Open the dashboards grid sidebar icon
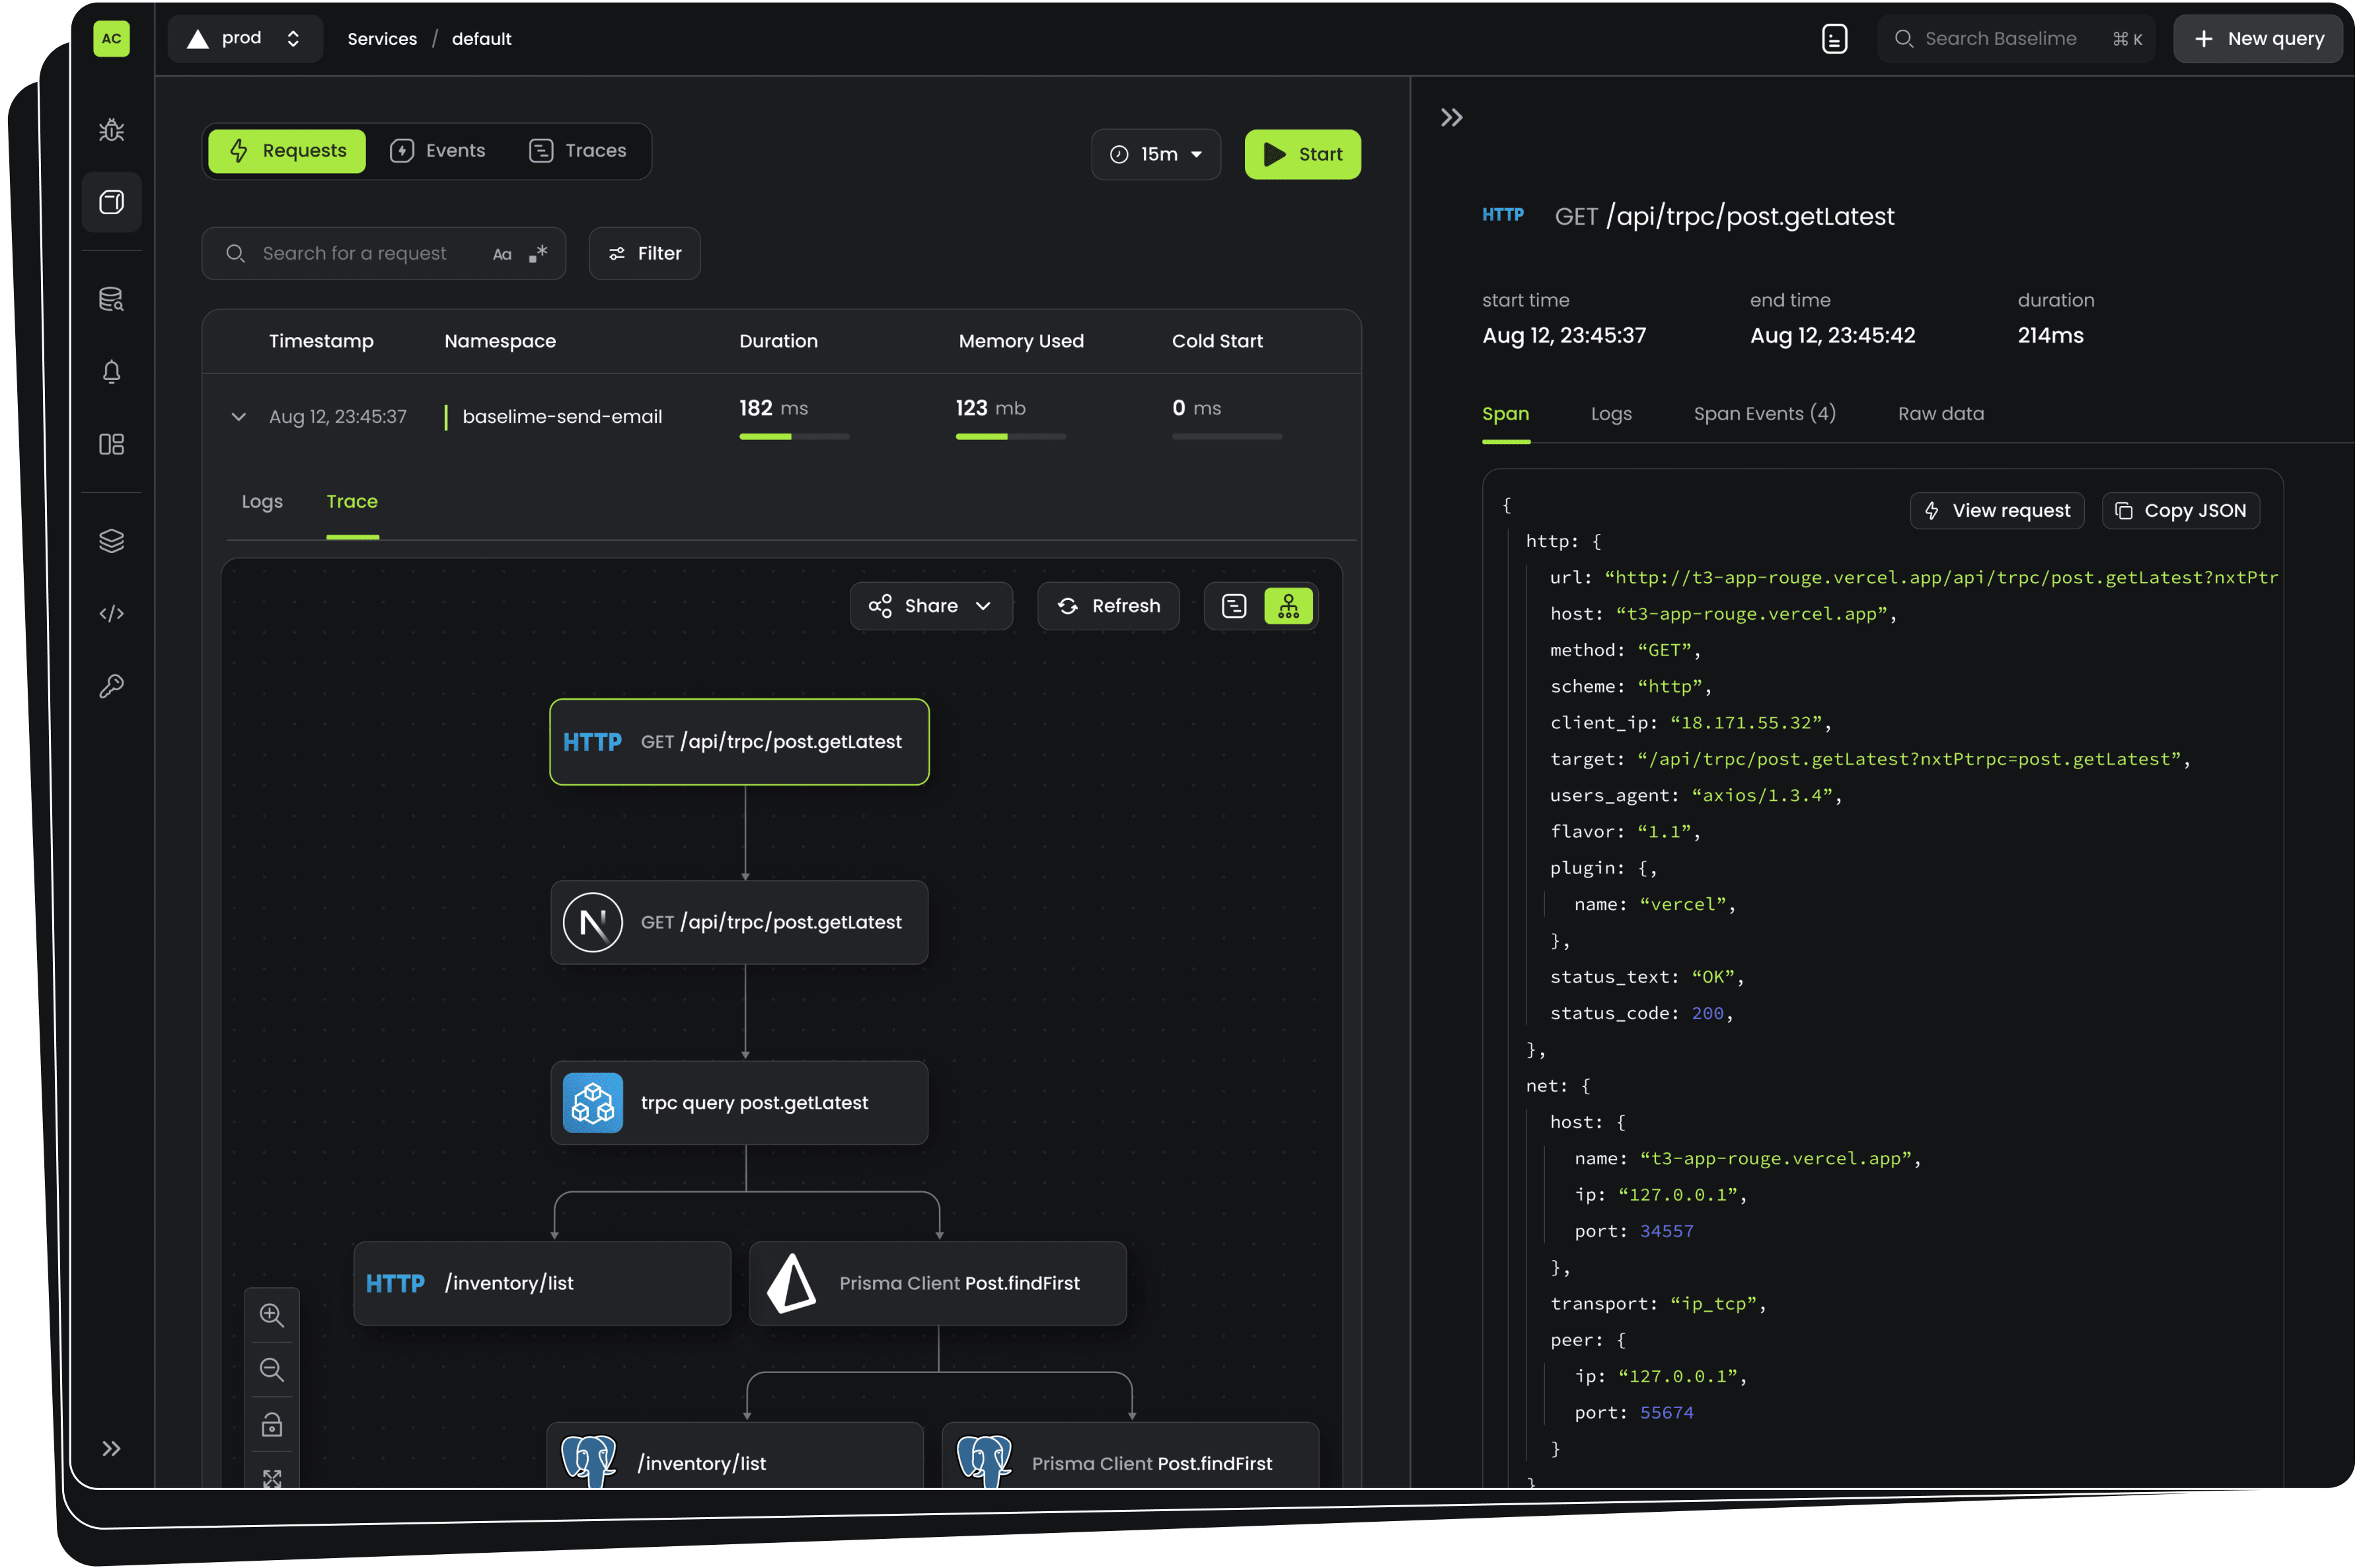 pyautogui.click(x=111, y=444)
